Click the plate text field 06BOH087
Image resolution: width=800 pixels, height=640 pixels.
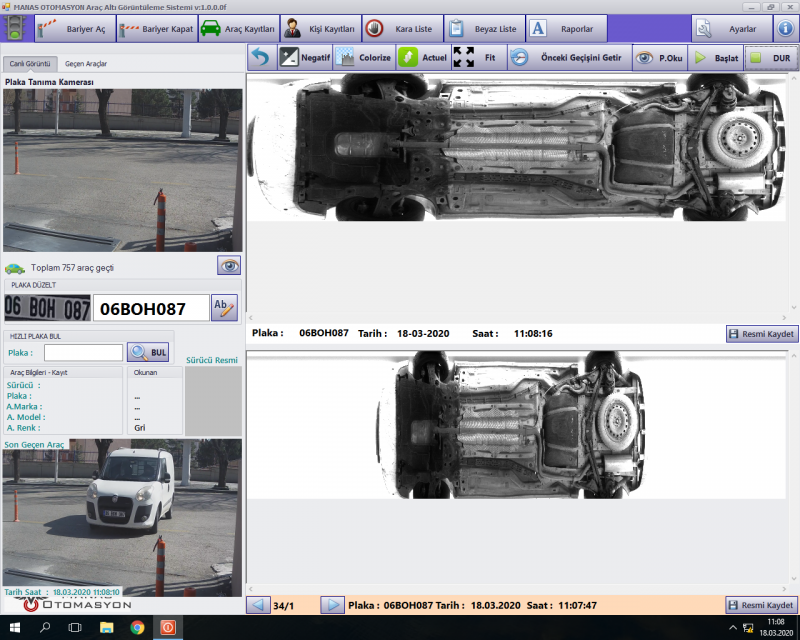pyautogui.click(x=151, y=308)
